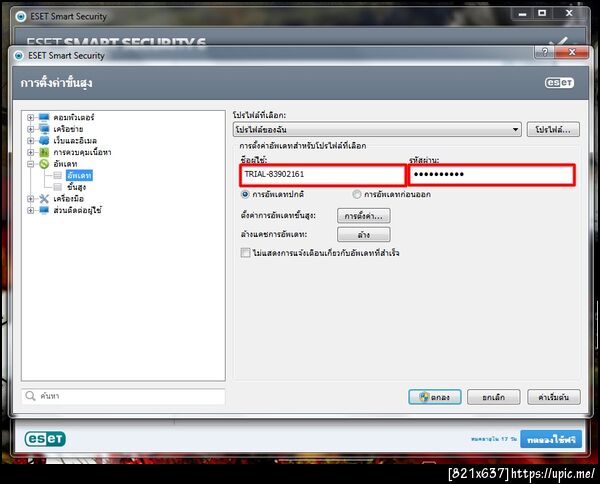The width and height of the screenshot is (600, 484).
Task: Click the โปรไฟล์... button
Action: [553, 129]
